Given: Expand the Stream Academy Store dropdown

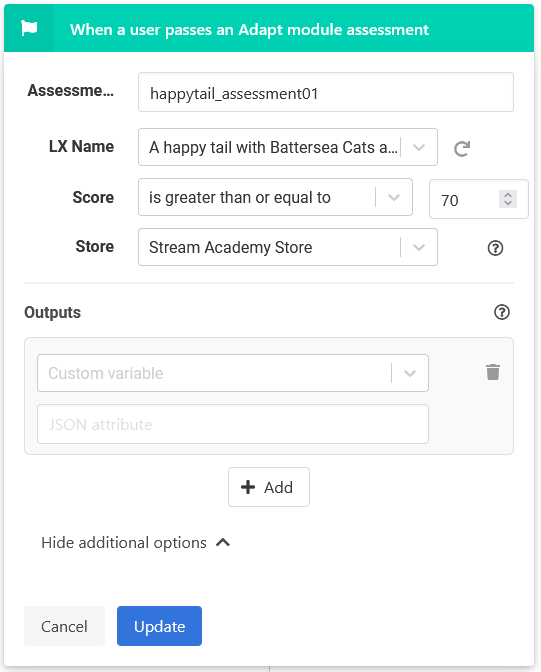Looking at the screenshot, I should pos(419,247).
